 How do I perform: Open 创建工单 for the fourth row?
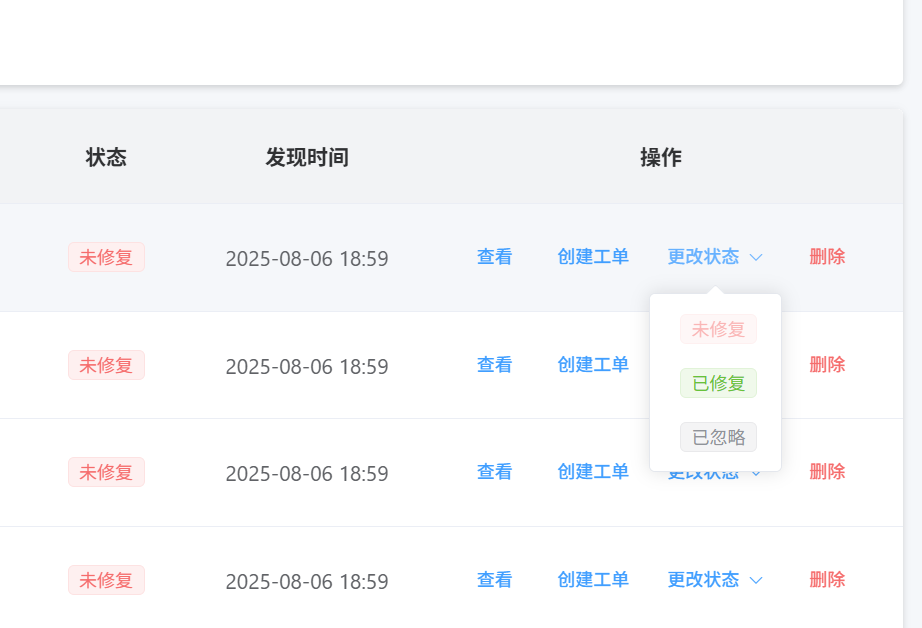[x=593, y=580]
